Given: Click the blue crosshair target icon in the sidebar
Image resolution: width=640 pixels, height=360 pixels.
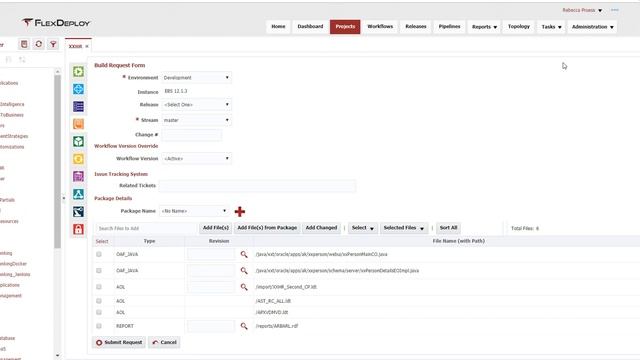Looking at the screenshot, I should click(78, 89).
